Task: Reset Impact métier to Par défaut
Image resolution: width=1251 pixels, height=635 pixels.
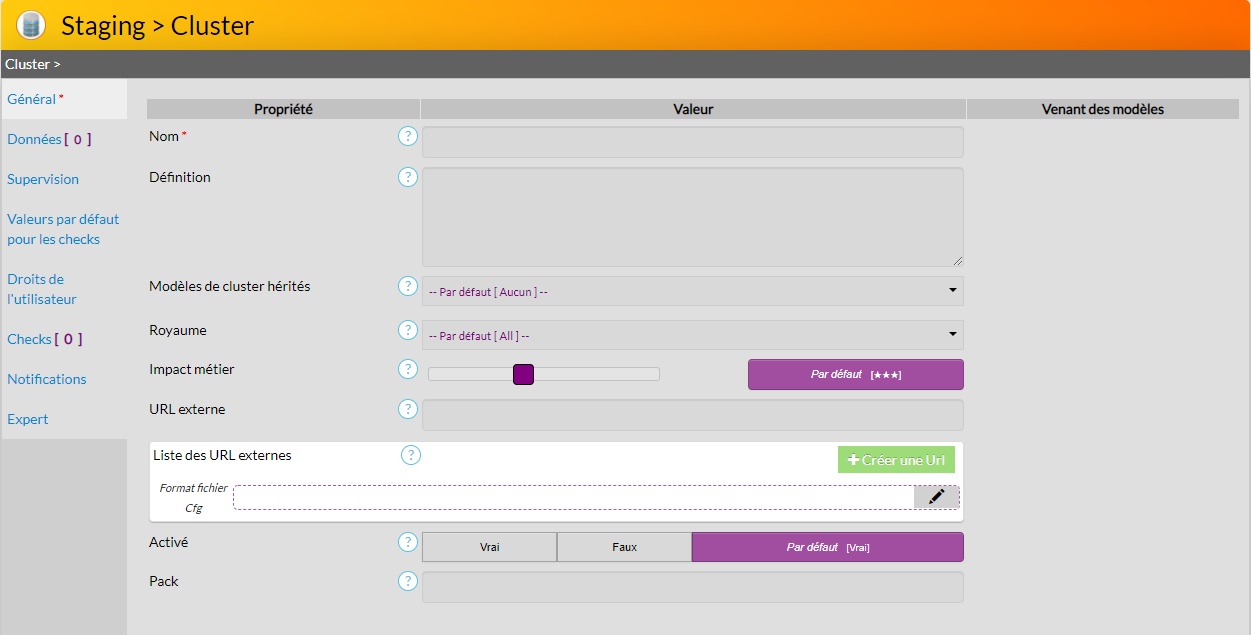Action: 855,374
